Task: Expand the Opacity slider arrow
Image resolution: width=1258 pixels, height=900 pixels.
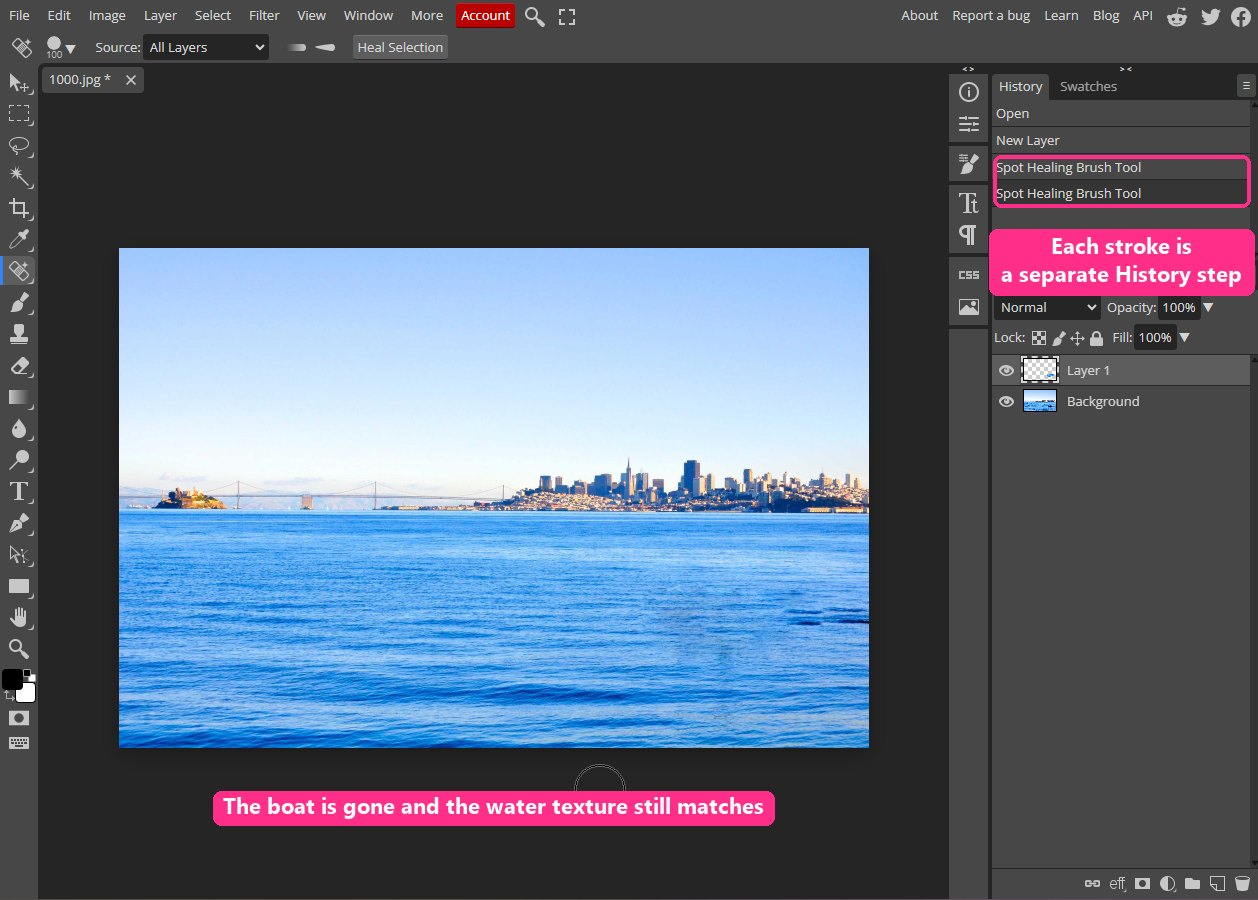Action: [x=1208, y=308]
